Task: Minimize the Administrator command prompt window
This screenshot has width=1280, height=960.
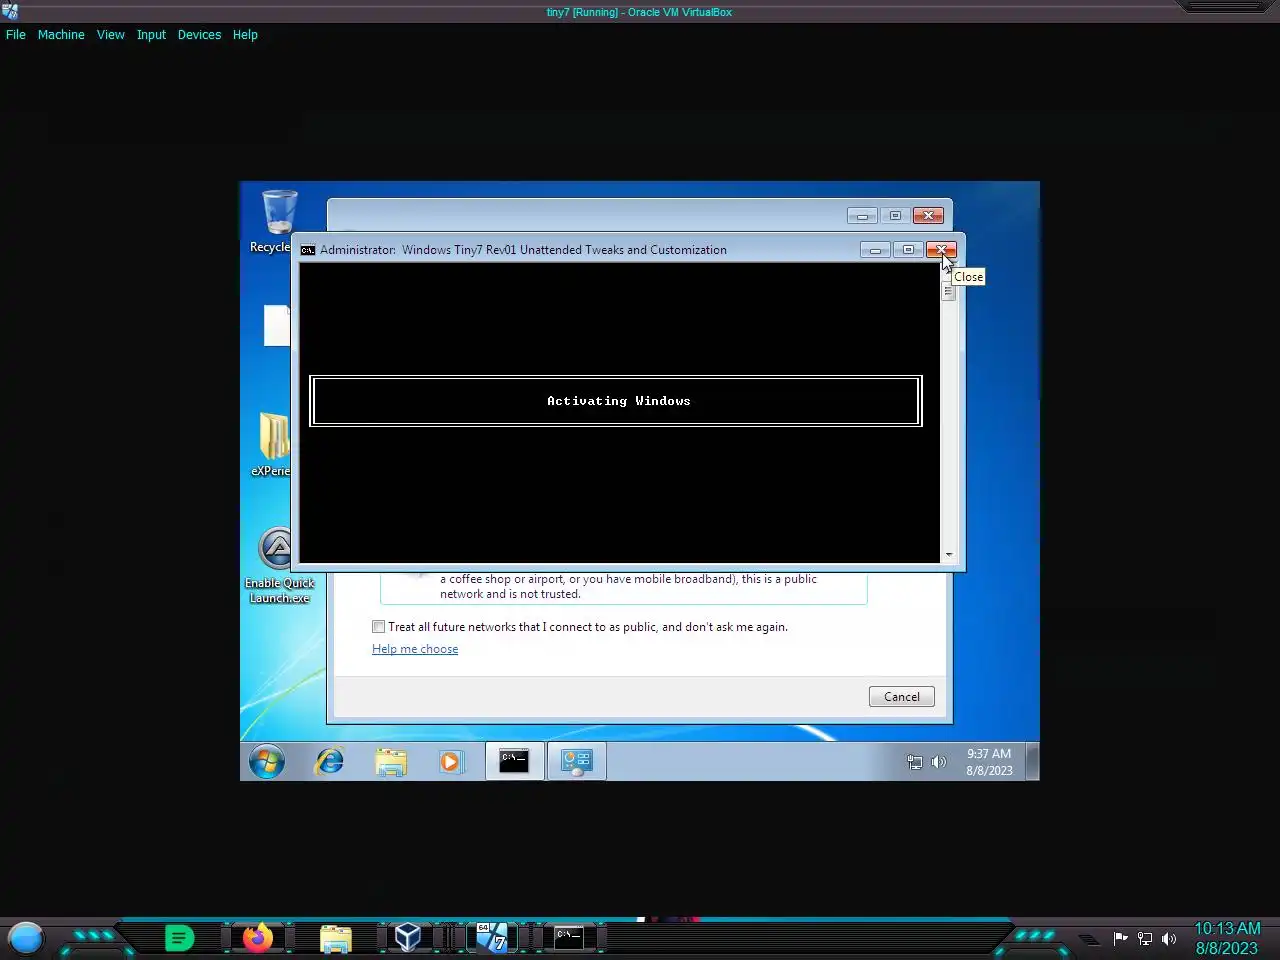Action: point(875,250)
